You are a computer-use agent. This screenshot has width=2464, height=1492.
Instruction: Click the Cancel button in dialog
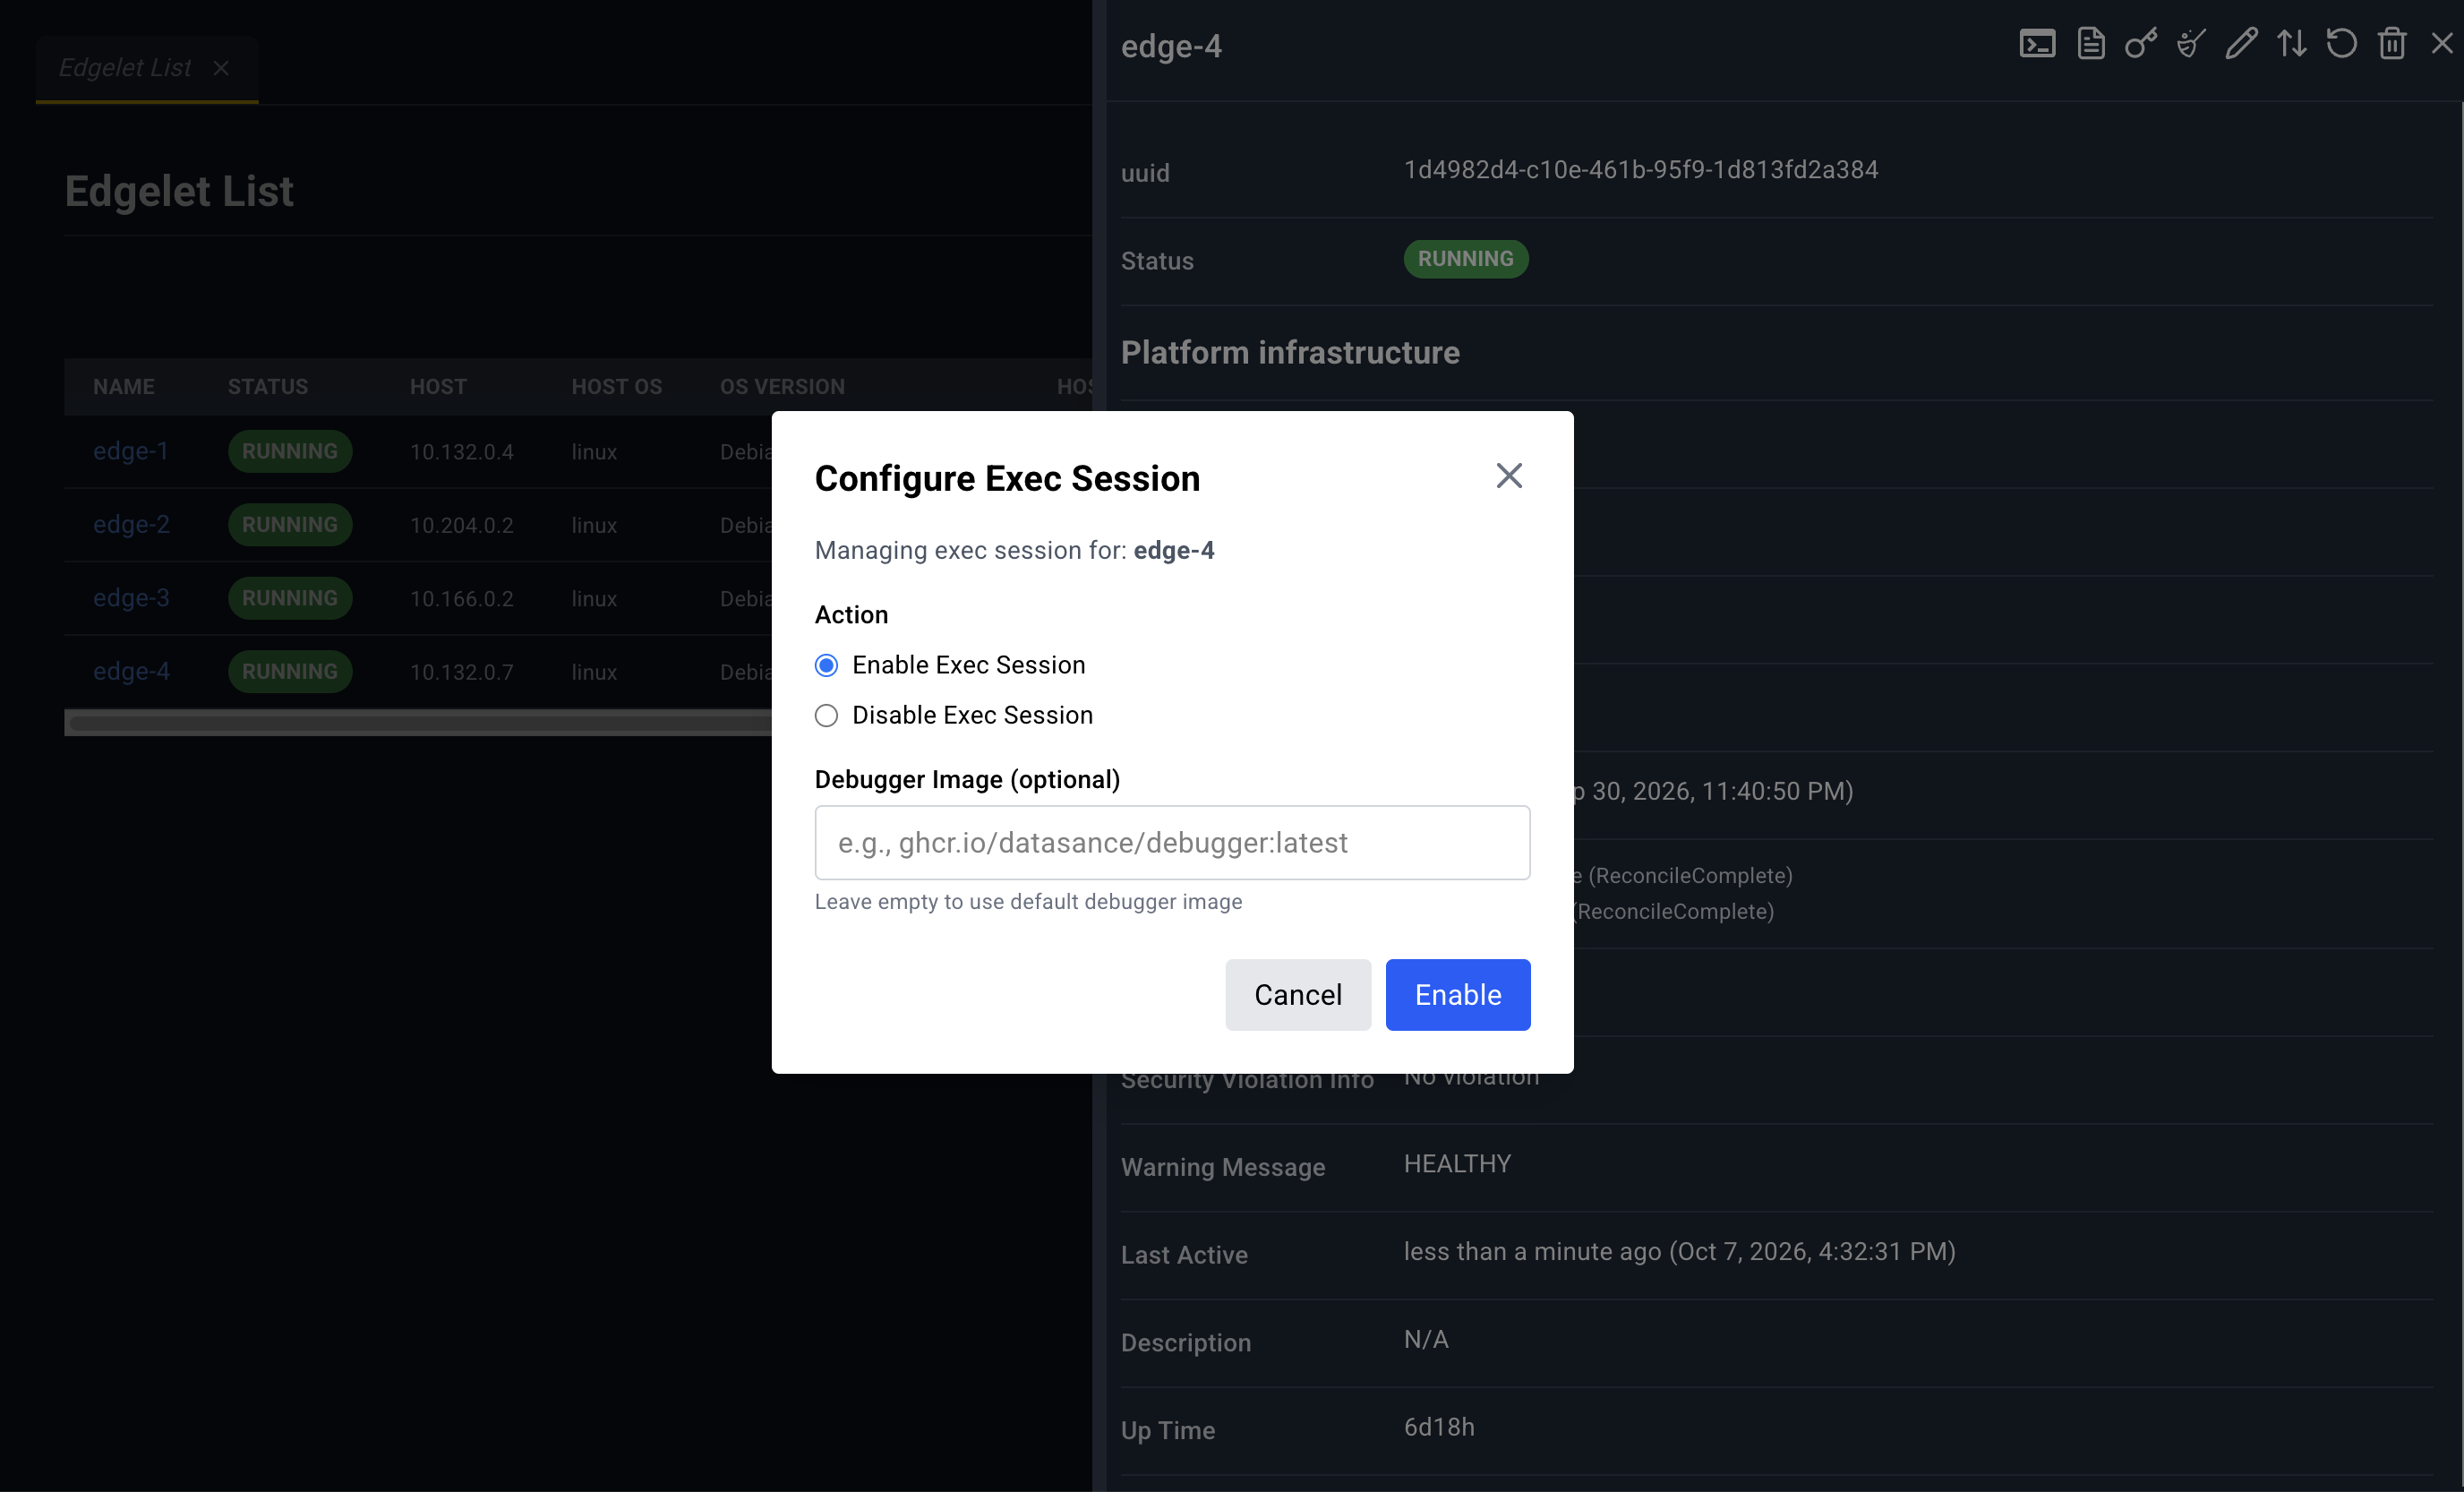click(x=1298, y=995)
